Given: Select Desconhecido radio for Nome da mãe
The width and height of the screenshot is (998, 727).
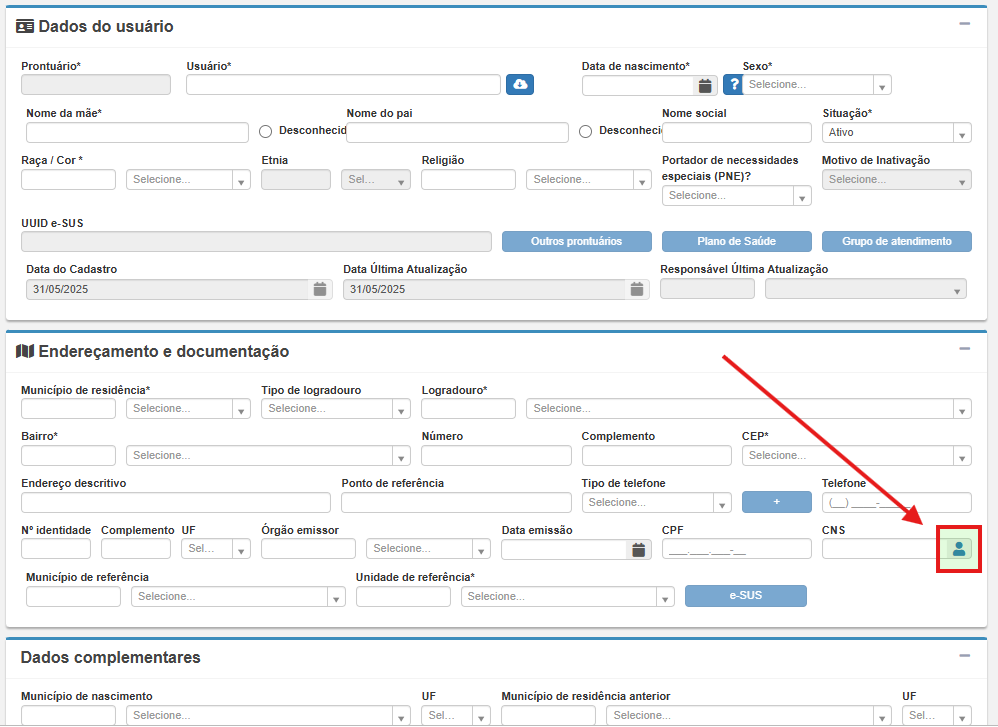Looking at the screenshot, I should (x=266, y=131).
